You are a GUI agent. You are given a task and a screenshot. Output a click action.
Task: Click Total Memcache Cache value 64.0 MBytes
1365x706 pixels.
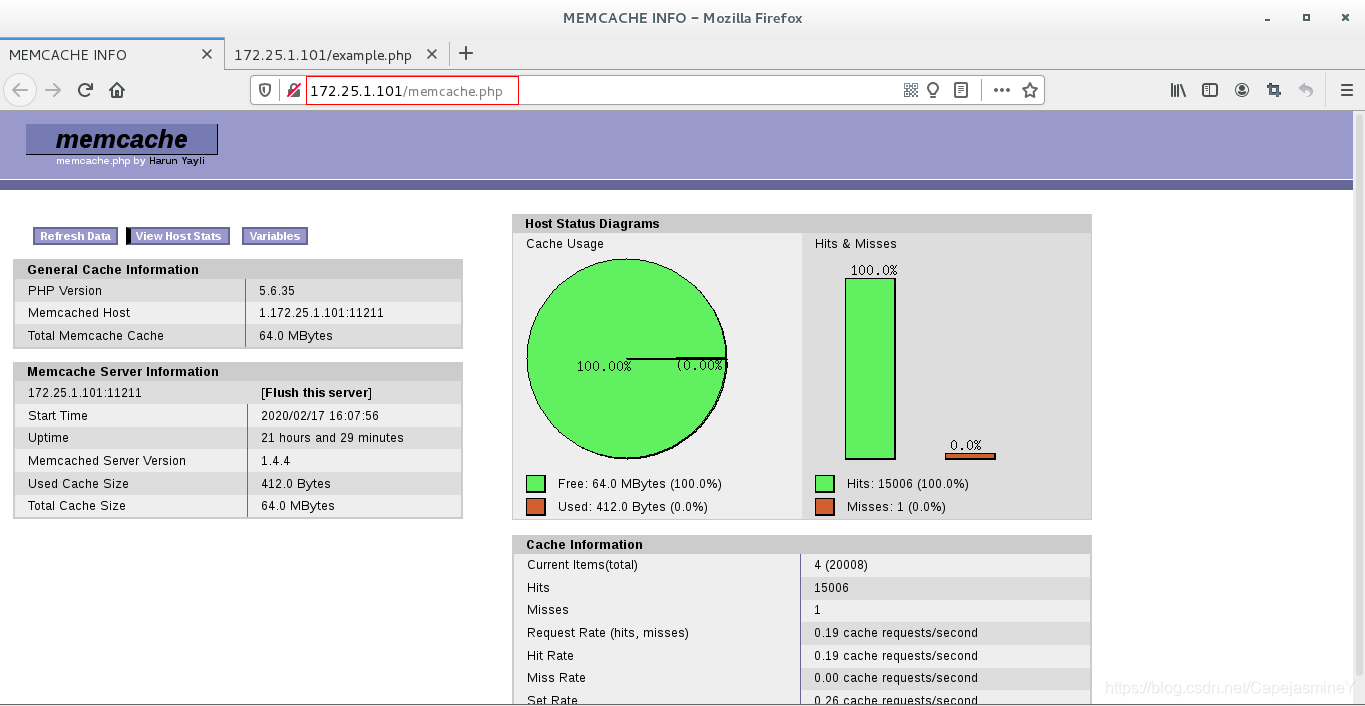point(296,336)
